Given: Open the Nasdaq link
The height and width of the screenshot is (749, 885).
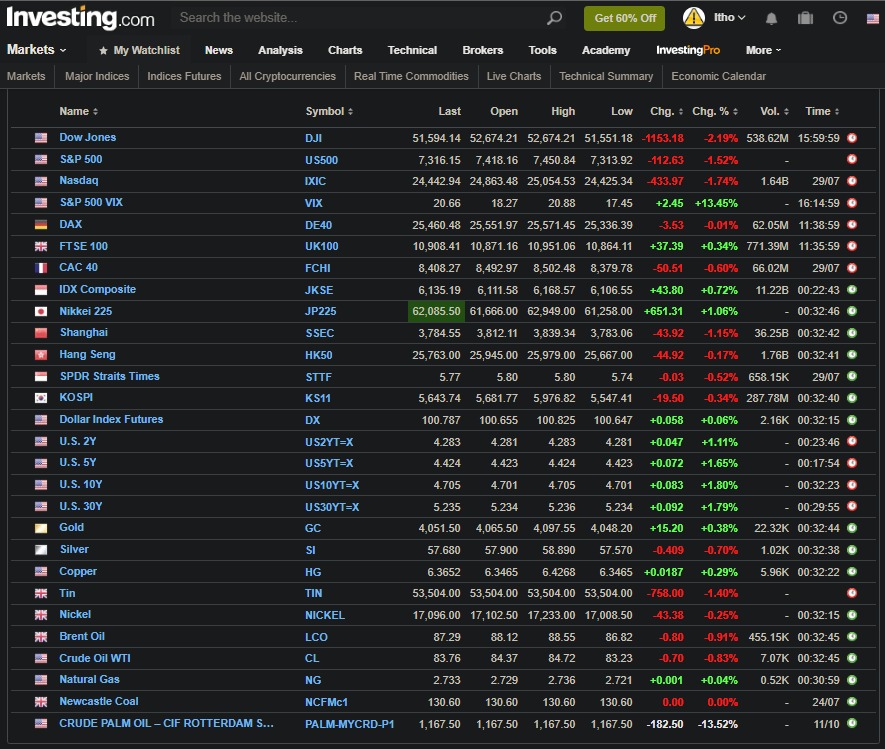Looking at the screenshot, I should click(79, 181).
